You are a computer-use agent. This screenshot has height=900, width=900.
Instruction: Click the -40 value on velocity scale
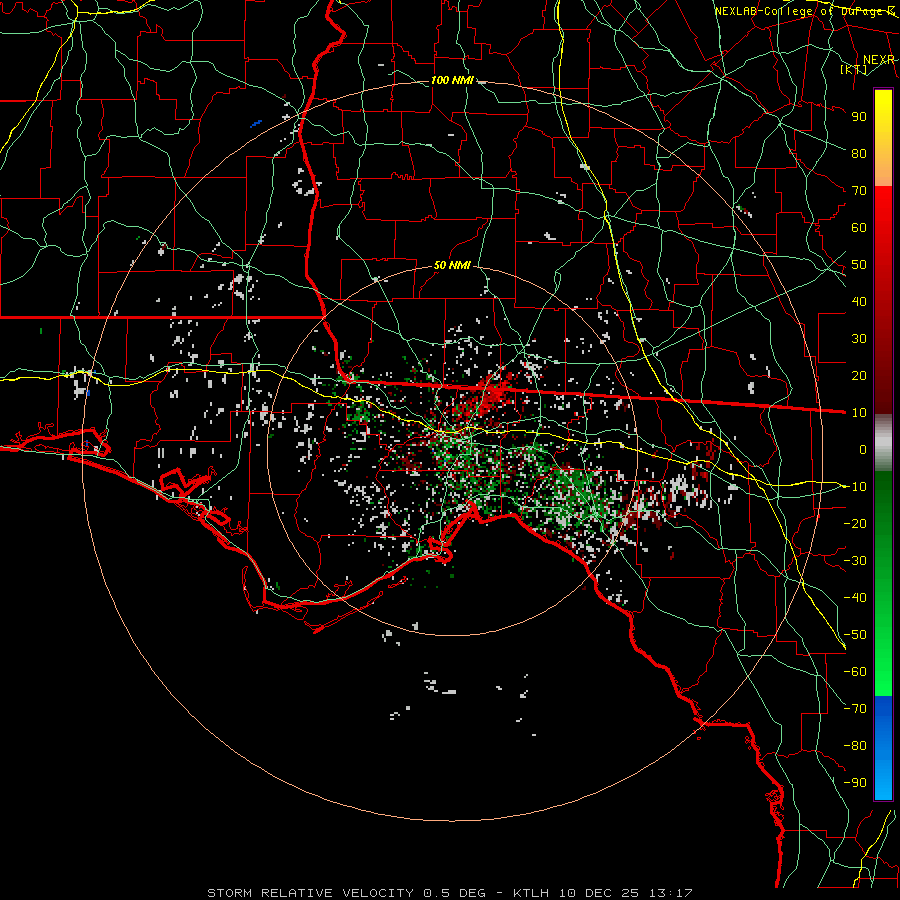coord(855,598)
